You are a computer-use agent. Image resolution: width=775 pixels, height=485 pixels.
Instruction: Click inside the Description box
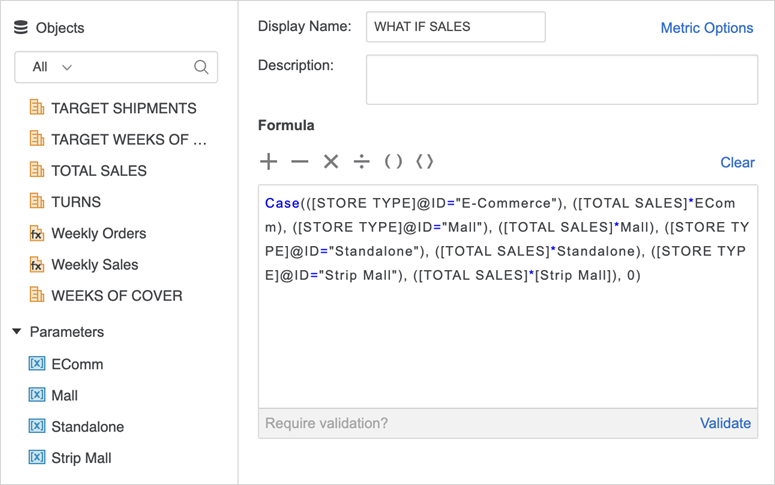coord(561,80)
